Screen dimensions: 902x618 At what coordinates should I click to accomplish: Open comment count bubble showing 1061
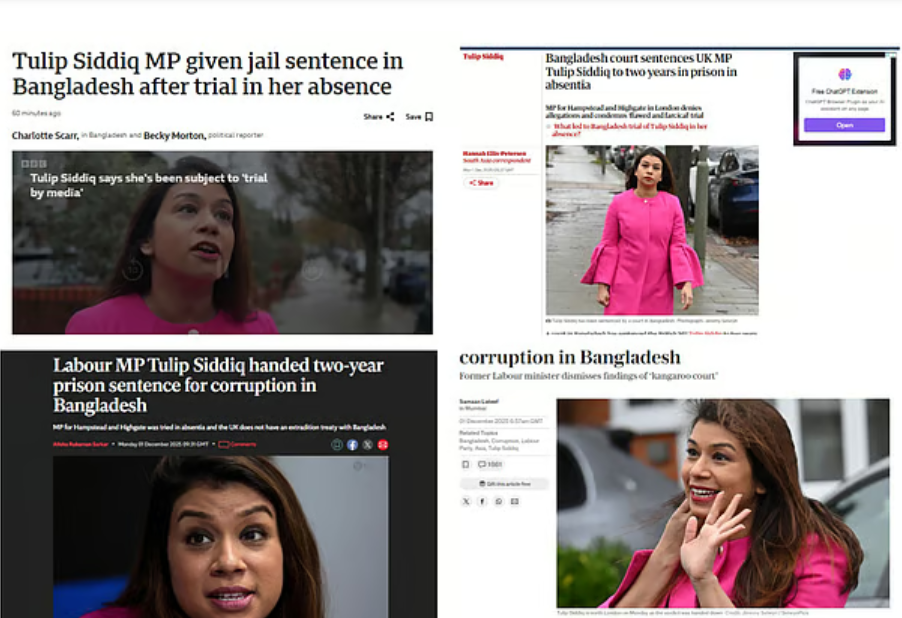[x=490, y=464]
